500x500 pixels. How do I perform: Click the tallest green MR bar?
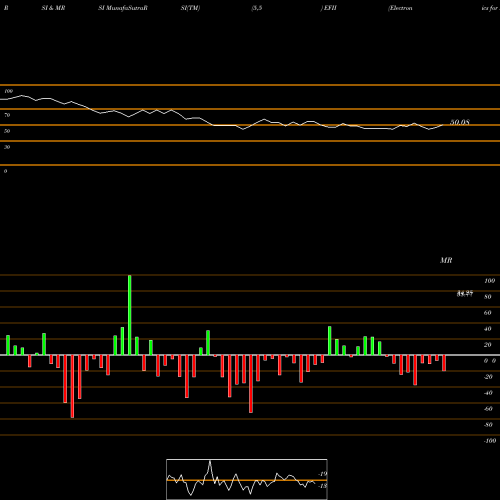coord(130,315)
